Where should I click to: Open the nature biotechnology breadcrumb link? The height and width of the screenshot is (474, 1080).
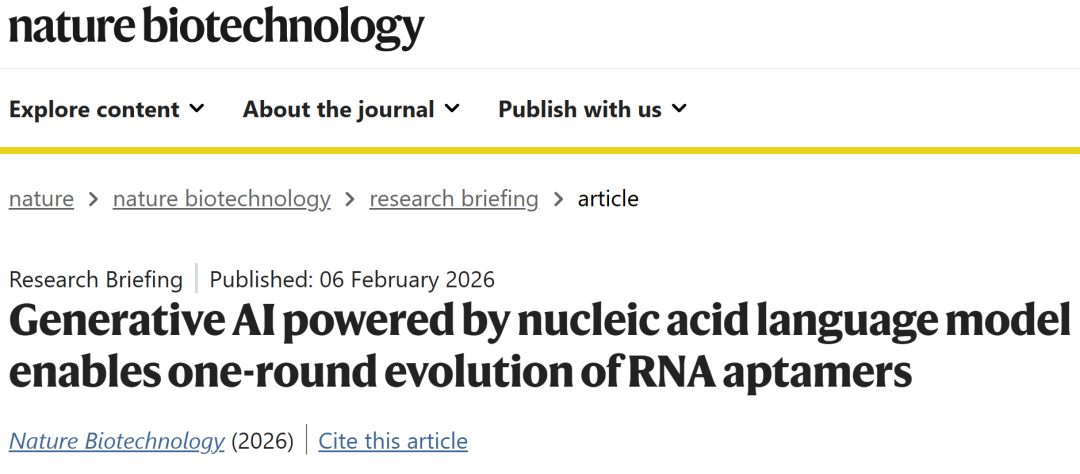click(221, 199)
